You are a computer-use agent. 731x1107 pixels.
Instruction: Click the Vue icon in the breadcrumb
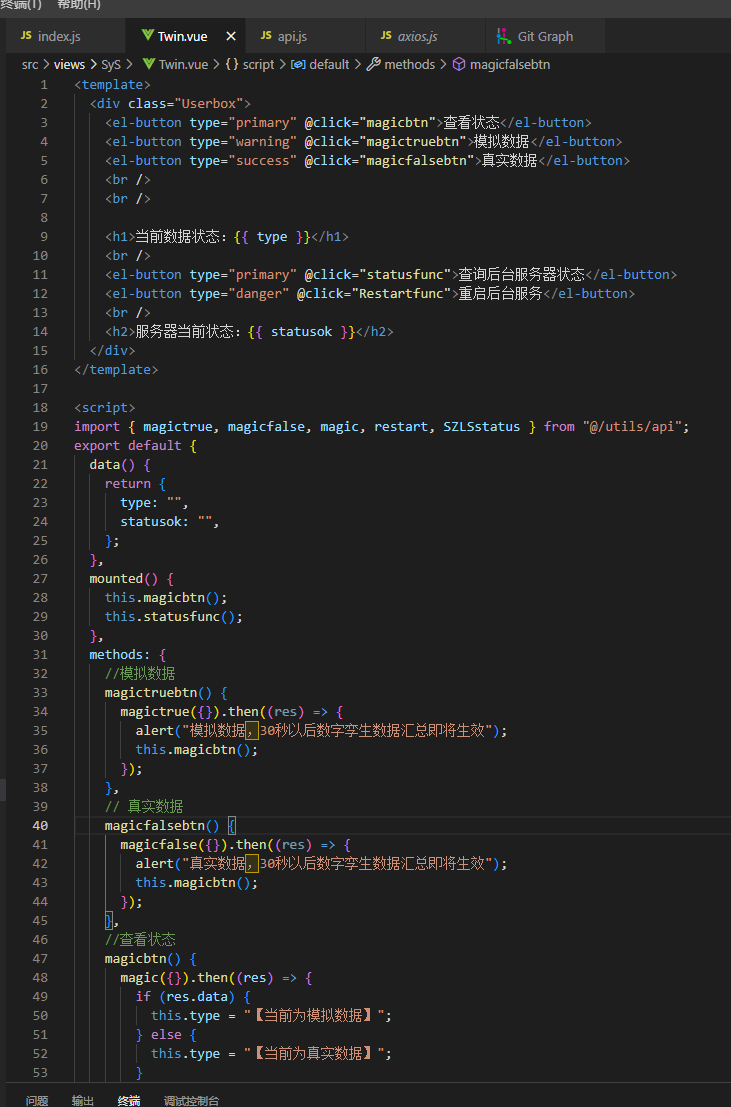tap(148, 64)
